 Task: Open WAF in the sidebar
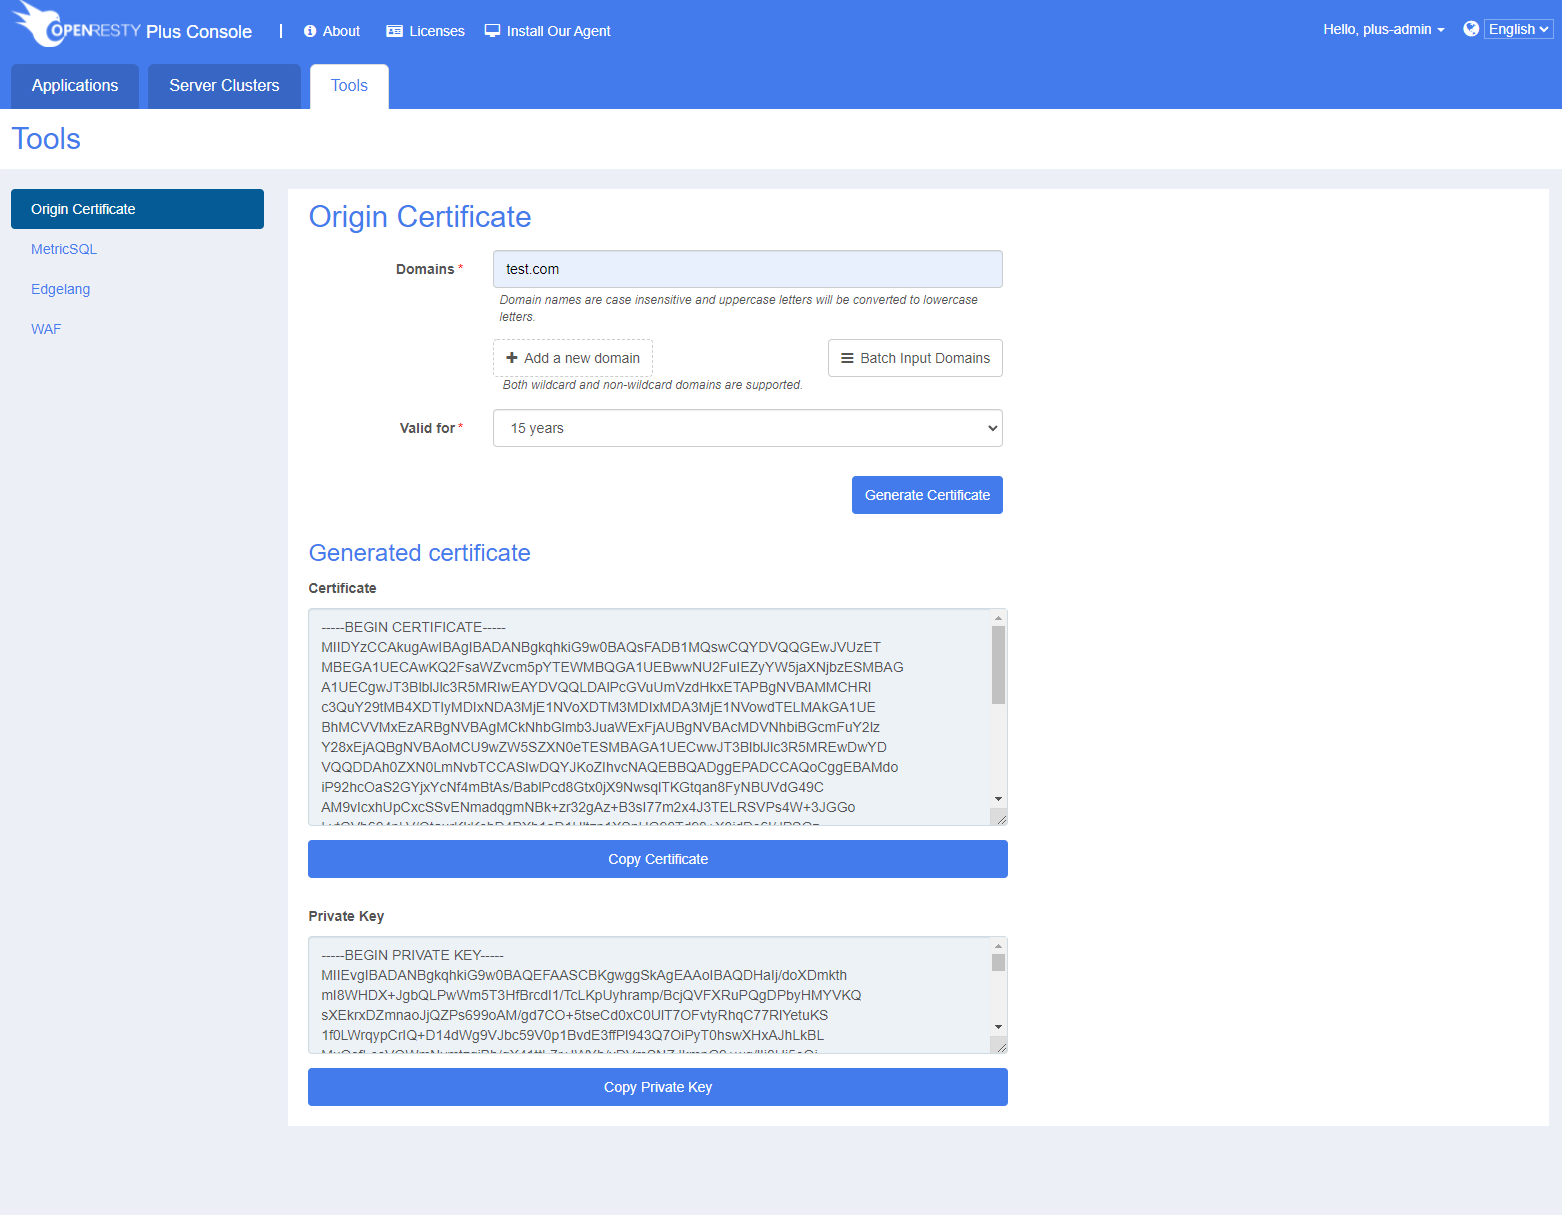coord(46,329)
